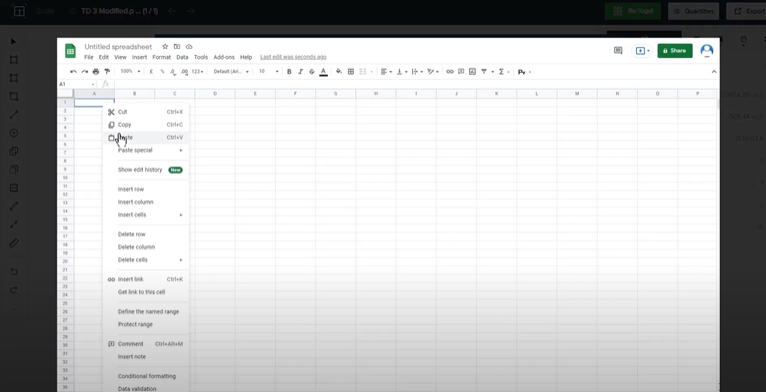Expand the Delete cells submenu

point(146,260)
